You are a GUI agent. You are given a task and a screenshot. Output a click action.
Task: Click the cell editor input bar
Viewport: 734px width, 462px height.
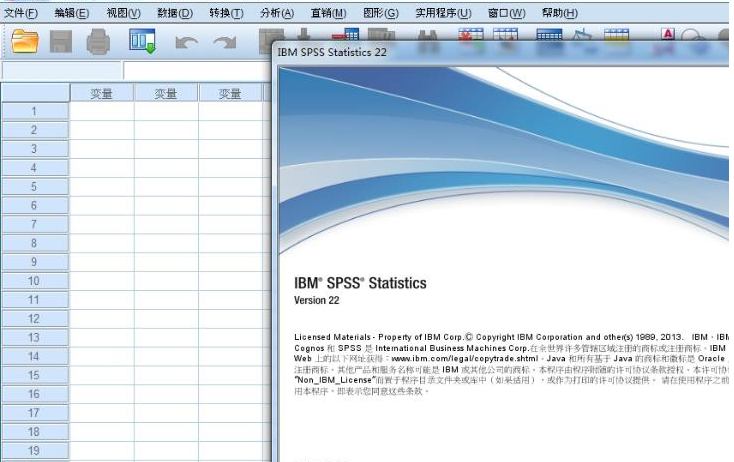[x=197, y=71]
